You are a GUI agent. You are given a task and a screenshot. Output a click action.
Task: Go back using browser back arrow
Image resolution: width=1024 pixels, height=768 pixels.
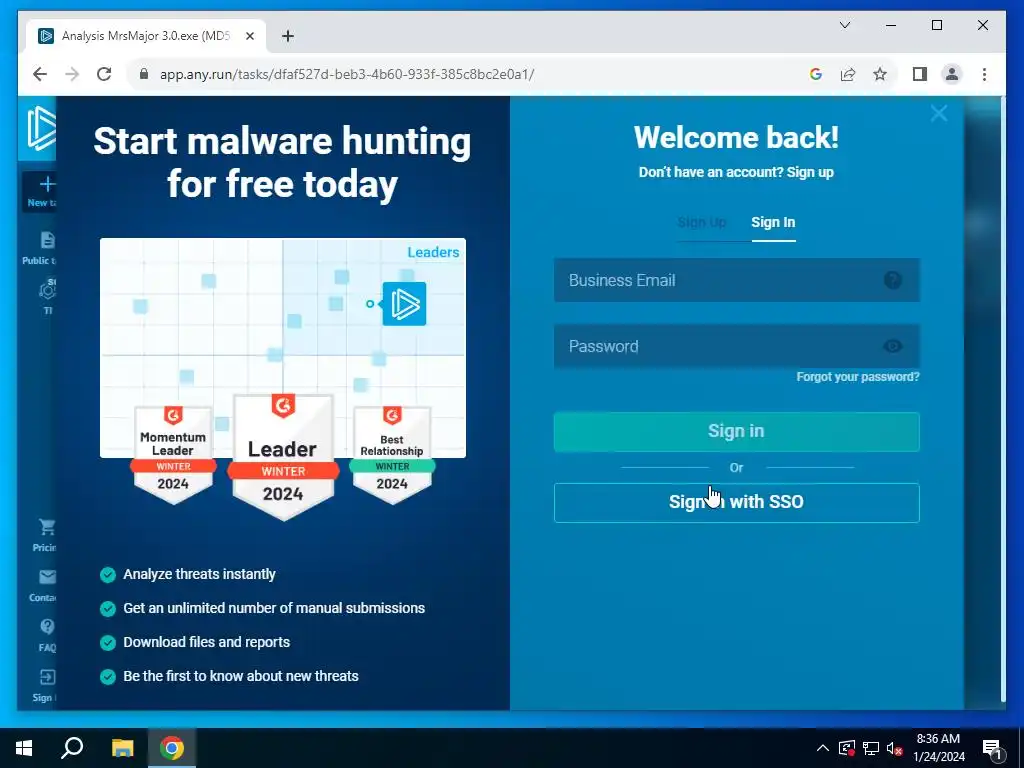tap(40, 74)
